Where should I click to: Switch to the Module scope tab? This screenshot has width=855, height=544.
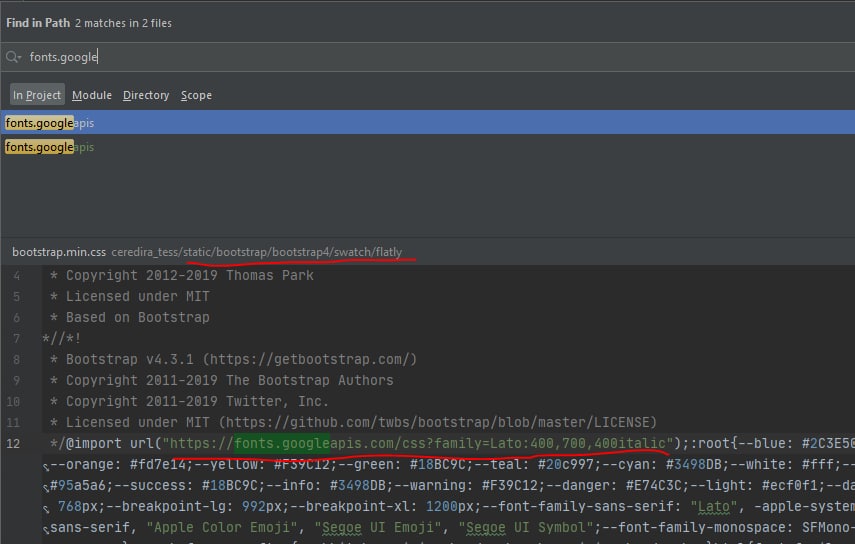point(92,95)
